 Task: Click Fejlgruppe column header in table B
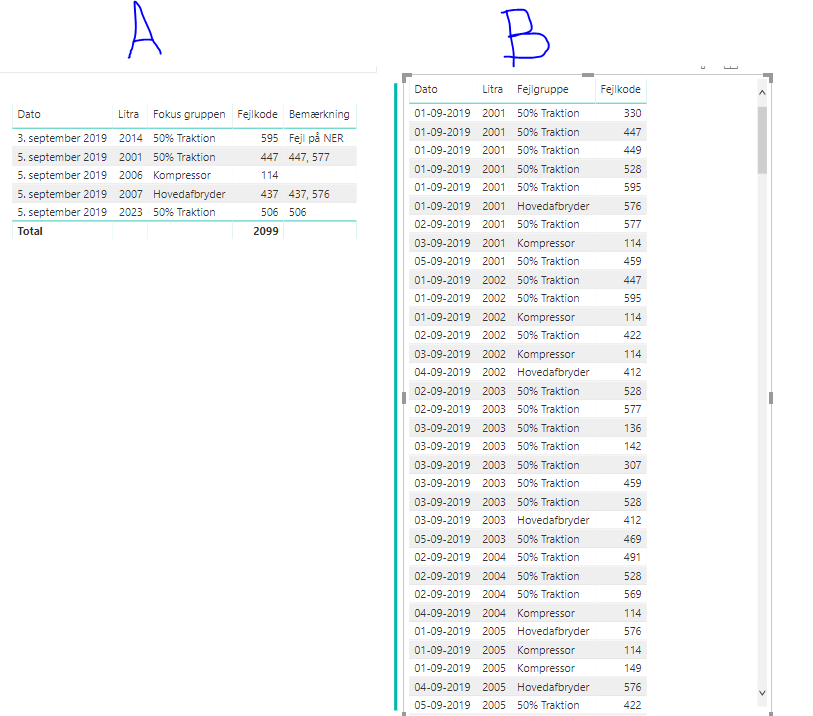(542, 89)
